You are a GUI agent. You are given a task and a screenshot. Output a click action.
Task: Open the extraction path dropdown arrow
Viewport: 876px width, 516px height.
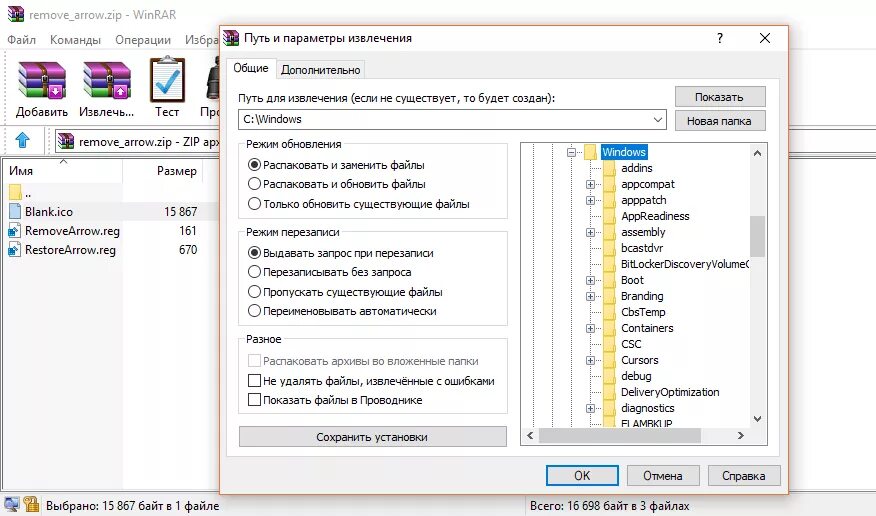[x=658, y=120]
